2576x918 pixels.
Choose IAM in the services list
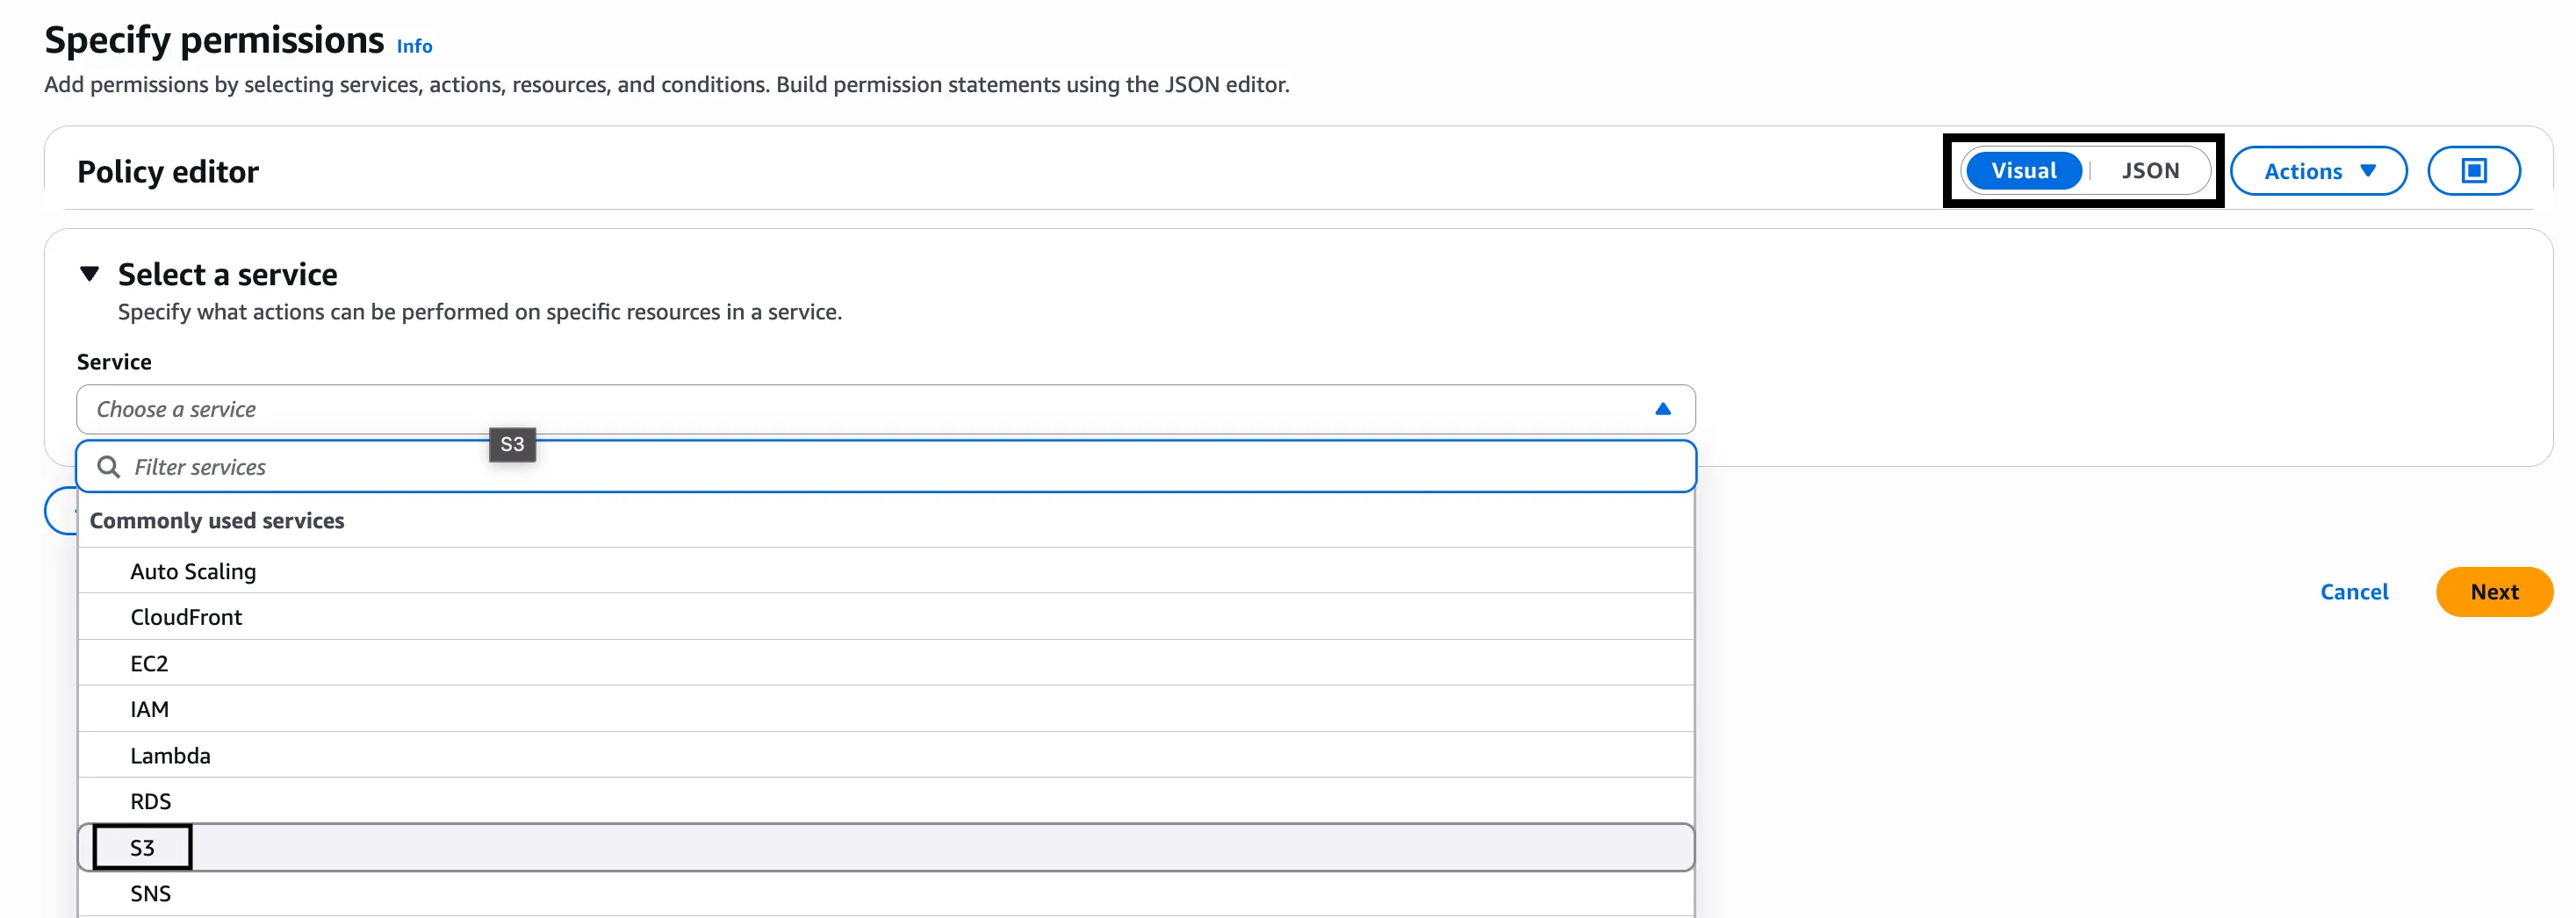[x=149, y=709]
